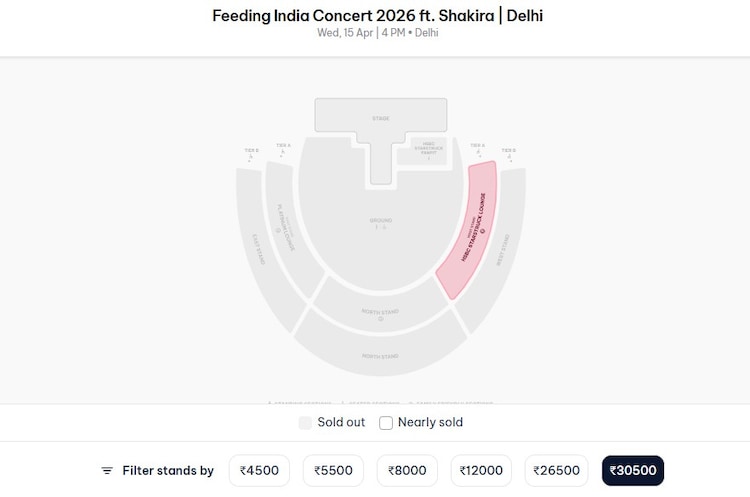Click the Nearly sold legend box
The height and width of the screenshot is (497, 750).
[386, 423]
